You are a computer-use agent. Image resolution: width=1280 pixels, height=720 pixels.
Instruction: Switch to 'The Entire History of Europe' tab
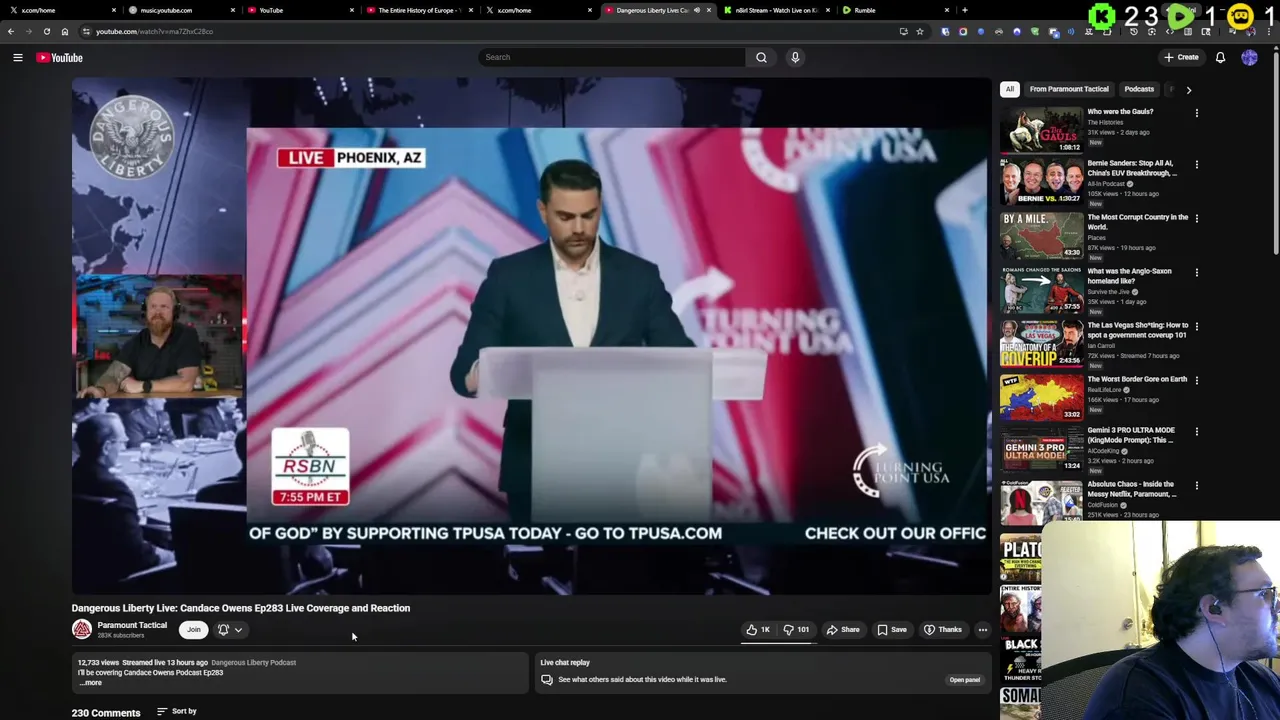pos(418,10)
